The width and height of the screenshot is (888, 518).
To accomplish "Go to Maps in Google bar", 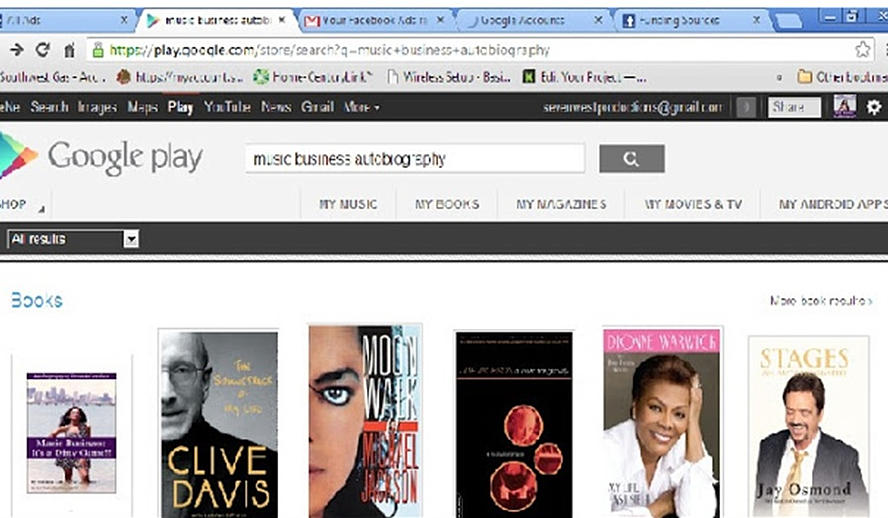I will tap(142, 106).
